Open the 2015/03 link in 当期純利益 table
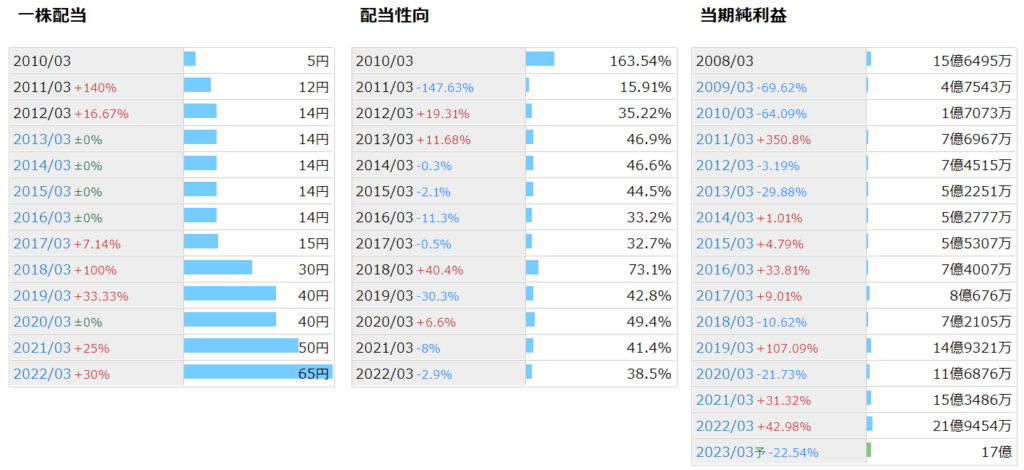This screenshot has width=1024, height=470. pyautogui.click(x=725, y=243)
